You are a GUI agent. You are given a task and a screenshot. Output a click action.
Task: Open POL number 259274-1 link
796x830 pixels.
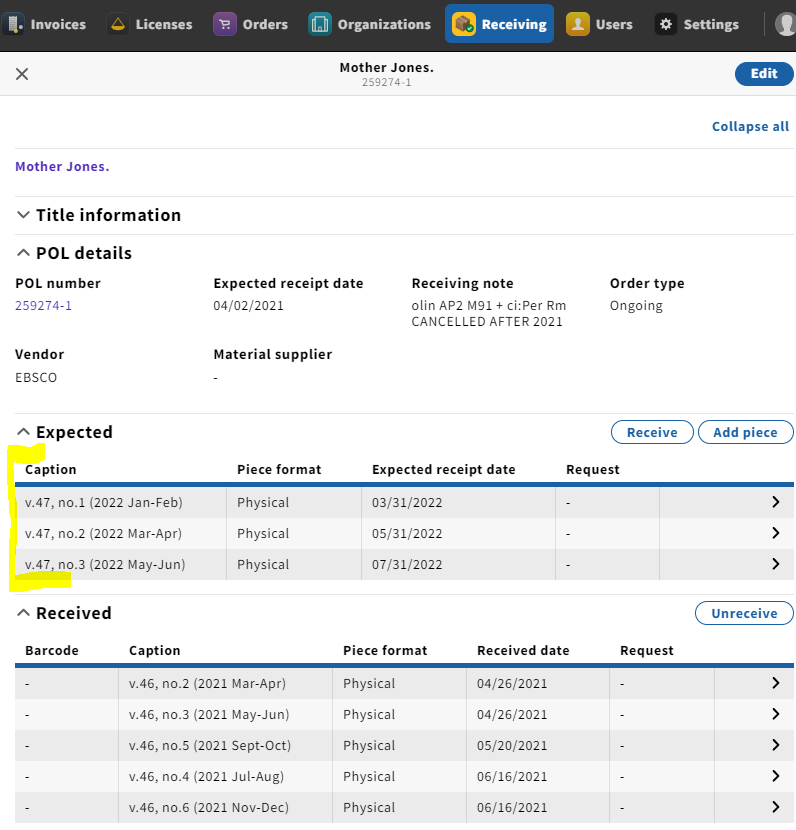coord(43,306)
